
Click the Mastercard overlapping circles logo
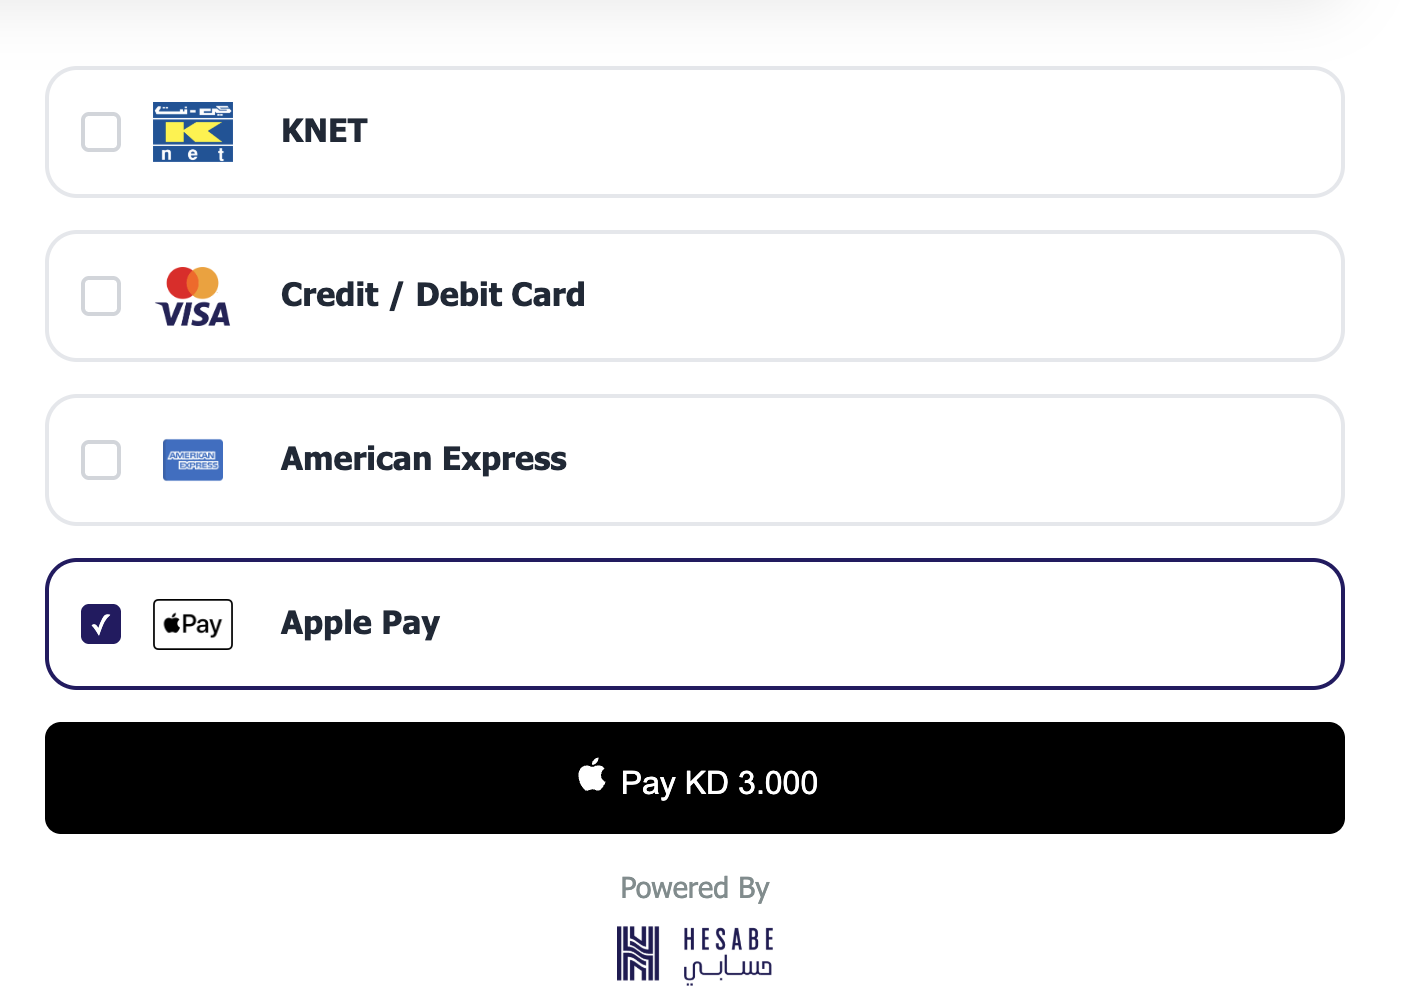tap(193, 282)
